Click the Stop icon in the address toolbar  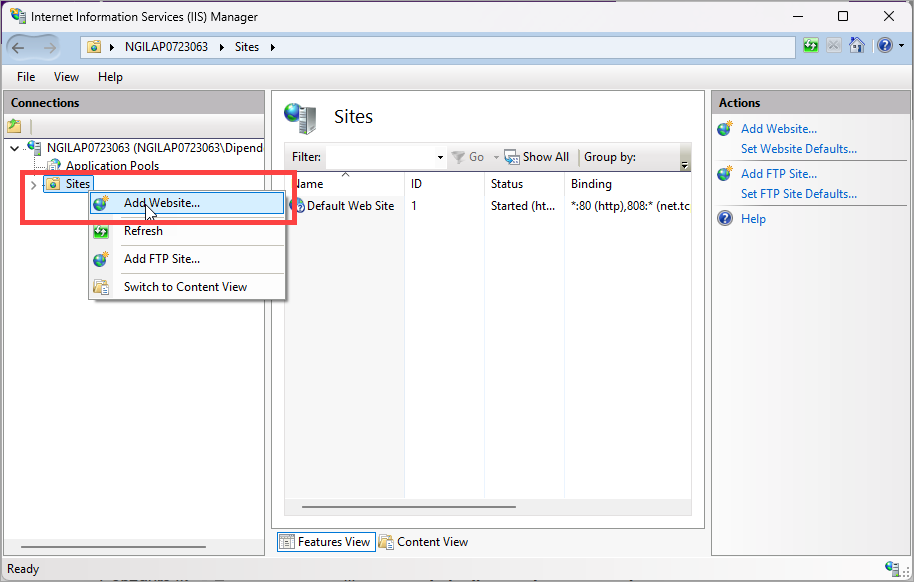click(834, 45)
